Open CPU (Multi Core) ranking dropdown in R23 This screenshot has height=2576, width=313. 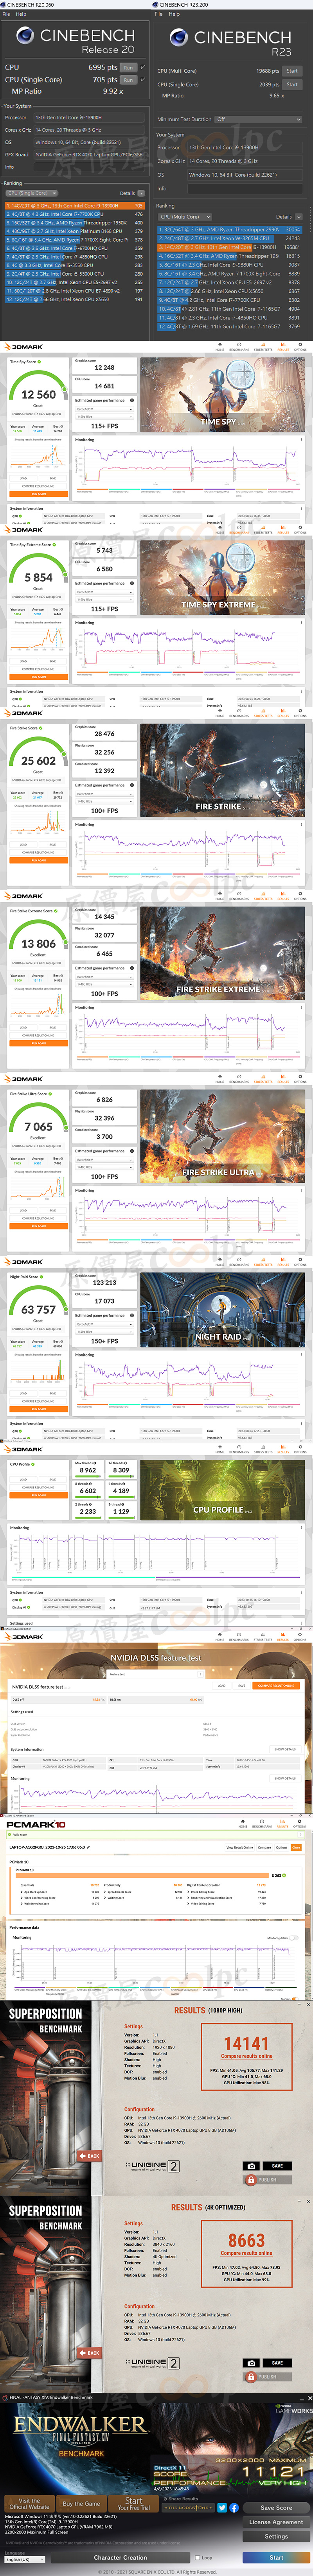185,216
